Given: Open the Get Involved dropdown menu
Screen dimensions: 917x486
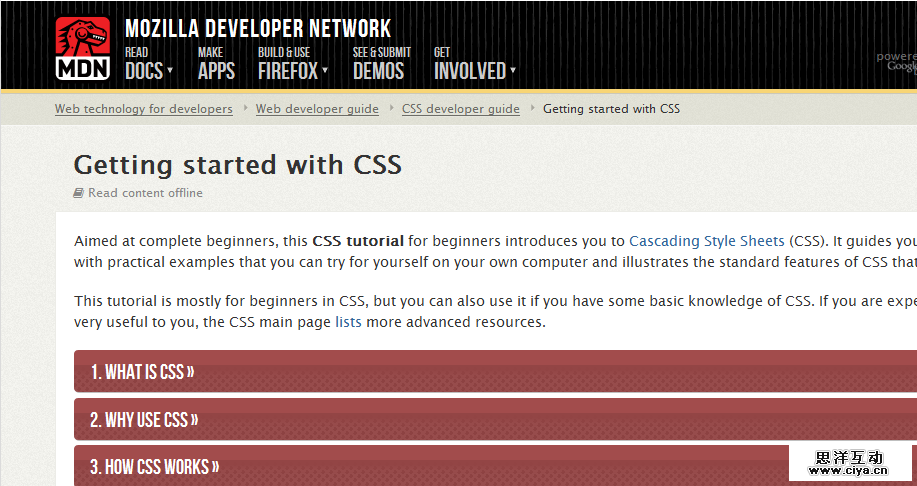Looking at the screenshot, I should point(475,70).
